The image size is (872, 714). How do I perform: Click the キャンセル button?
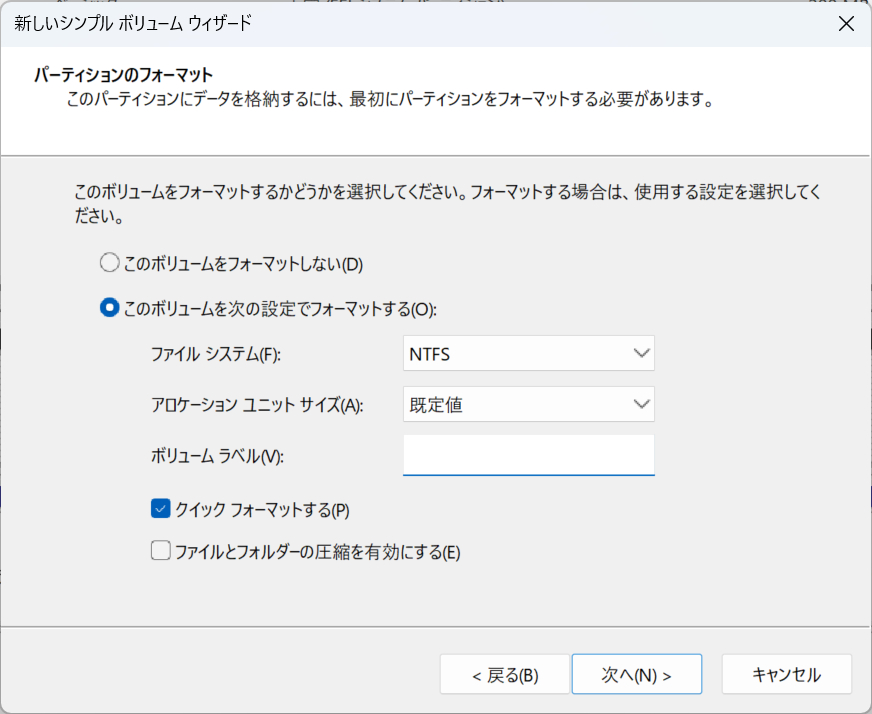(786, 674)
